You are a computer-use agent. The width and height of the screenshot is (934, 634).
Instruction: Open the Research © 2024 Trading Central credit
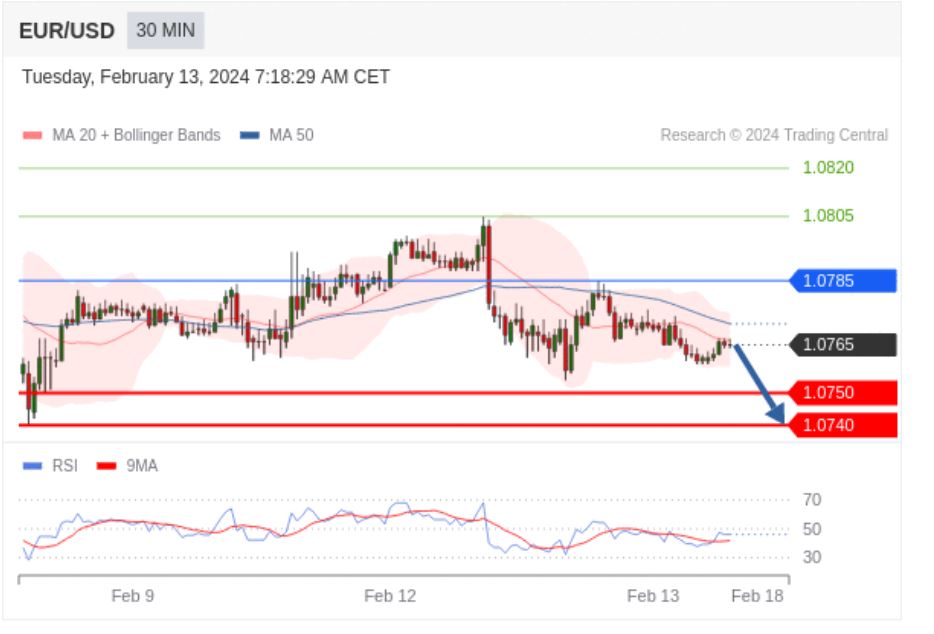774,135
